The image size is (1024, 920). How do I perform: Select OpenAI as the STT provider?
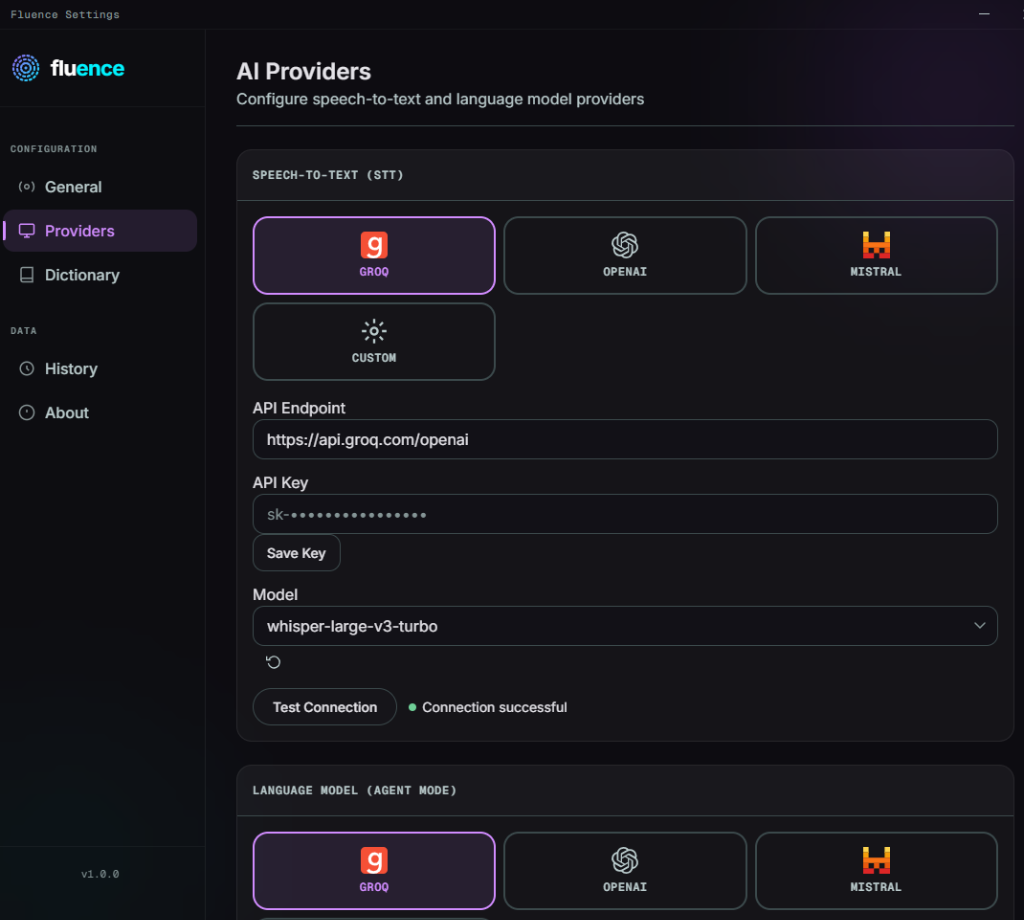coord(625,255)
